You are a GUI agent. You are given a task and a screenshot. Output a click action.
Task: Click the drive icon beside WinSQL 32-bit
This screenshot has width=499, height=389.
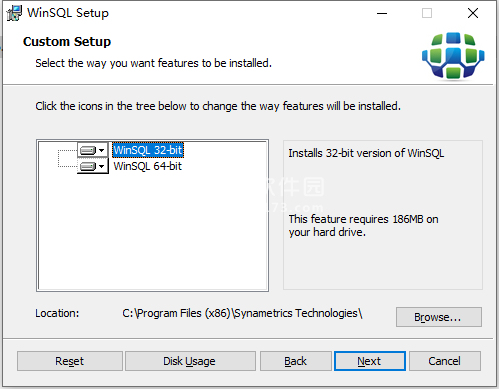pos(88,150)
